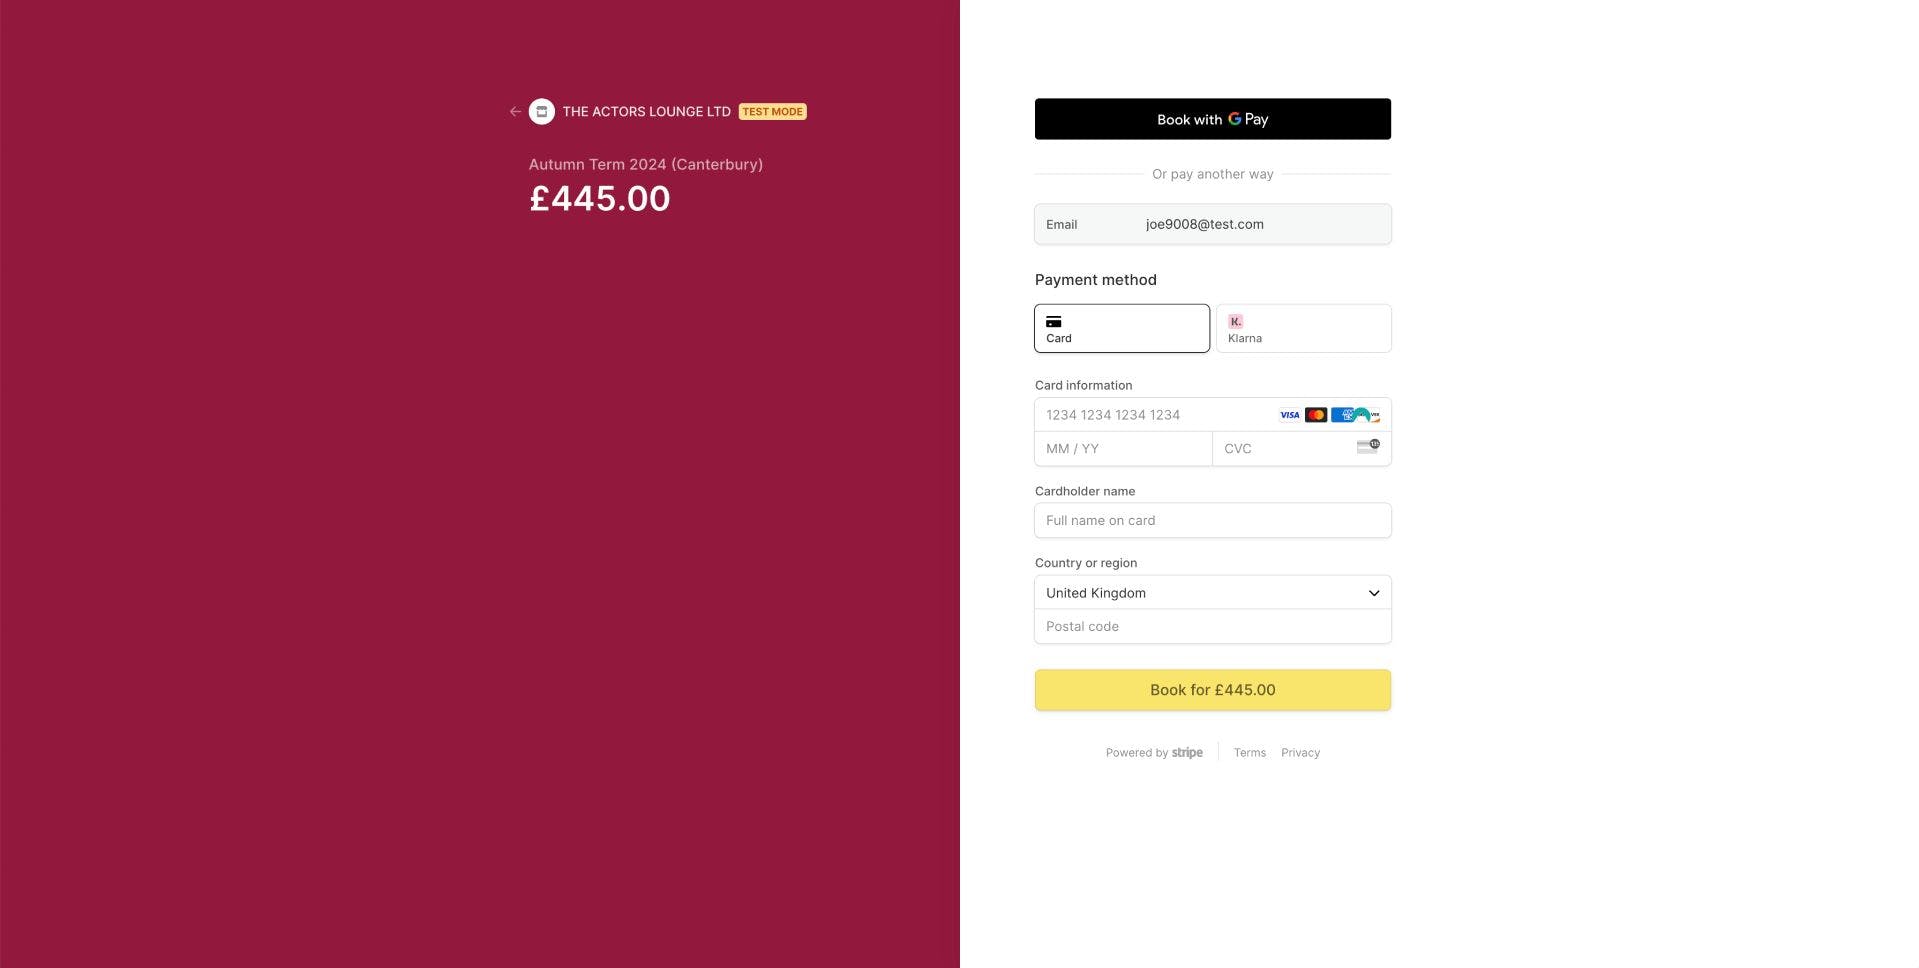1919x968 pixels.
Task: Click the Powered by Stripe link
Action: (1154, 753)
